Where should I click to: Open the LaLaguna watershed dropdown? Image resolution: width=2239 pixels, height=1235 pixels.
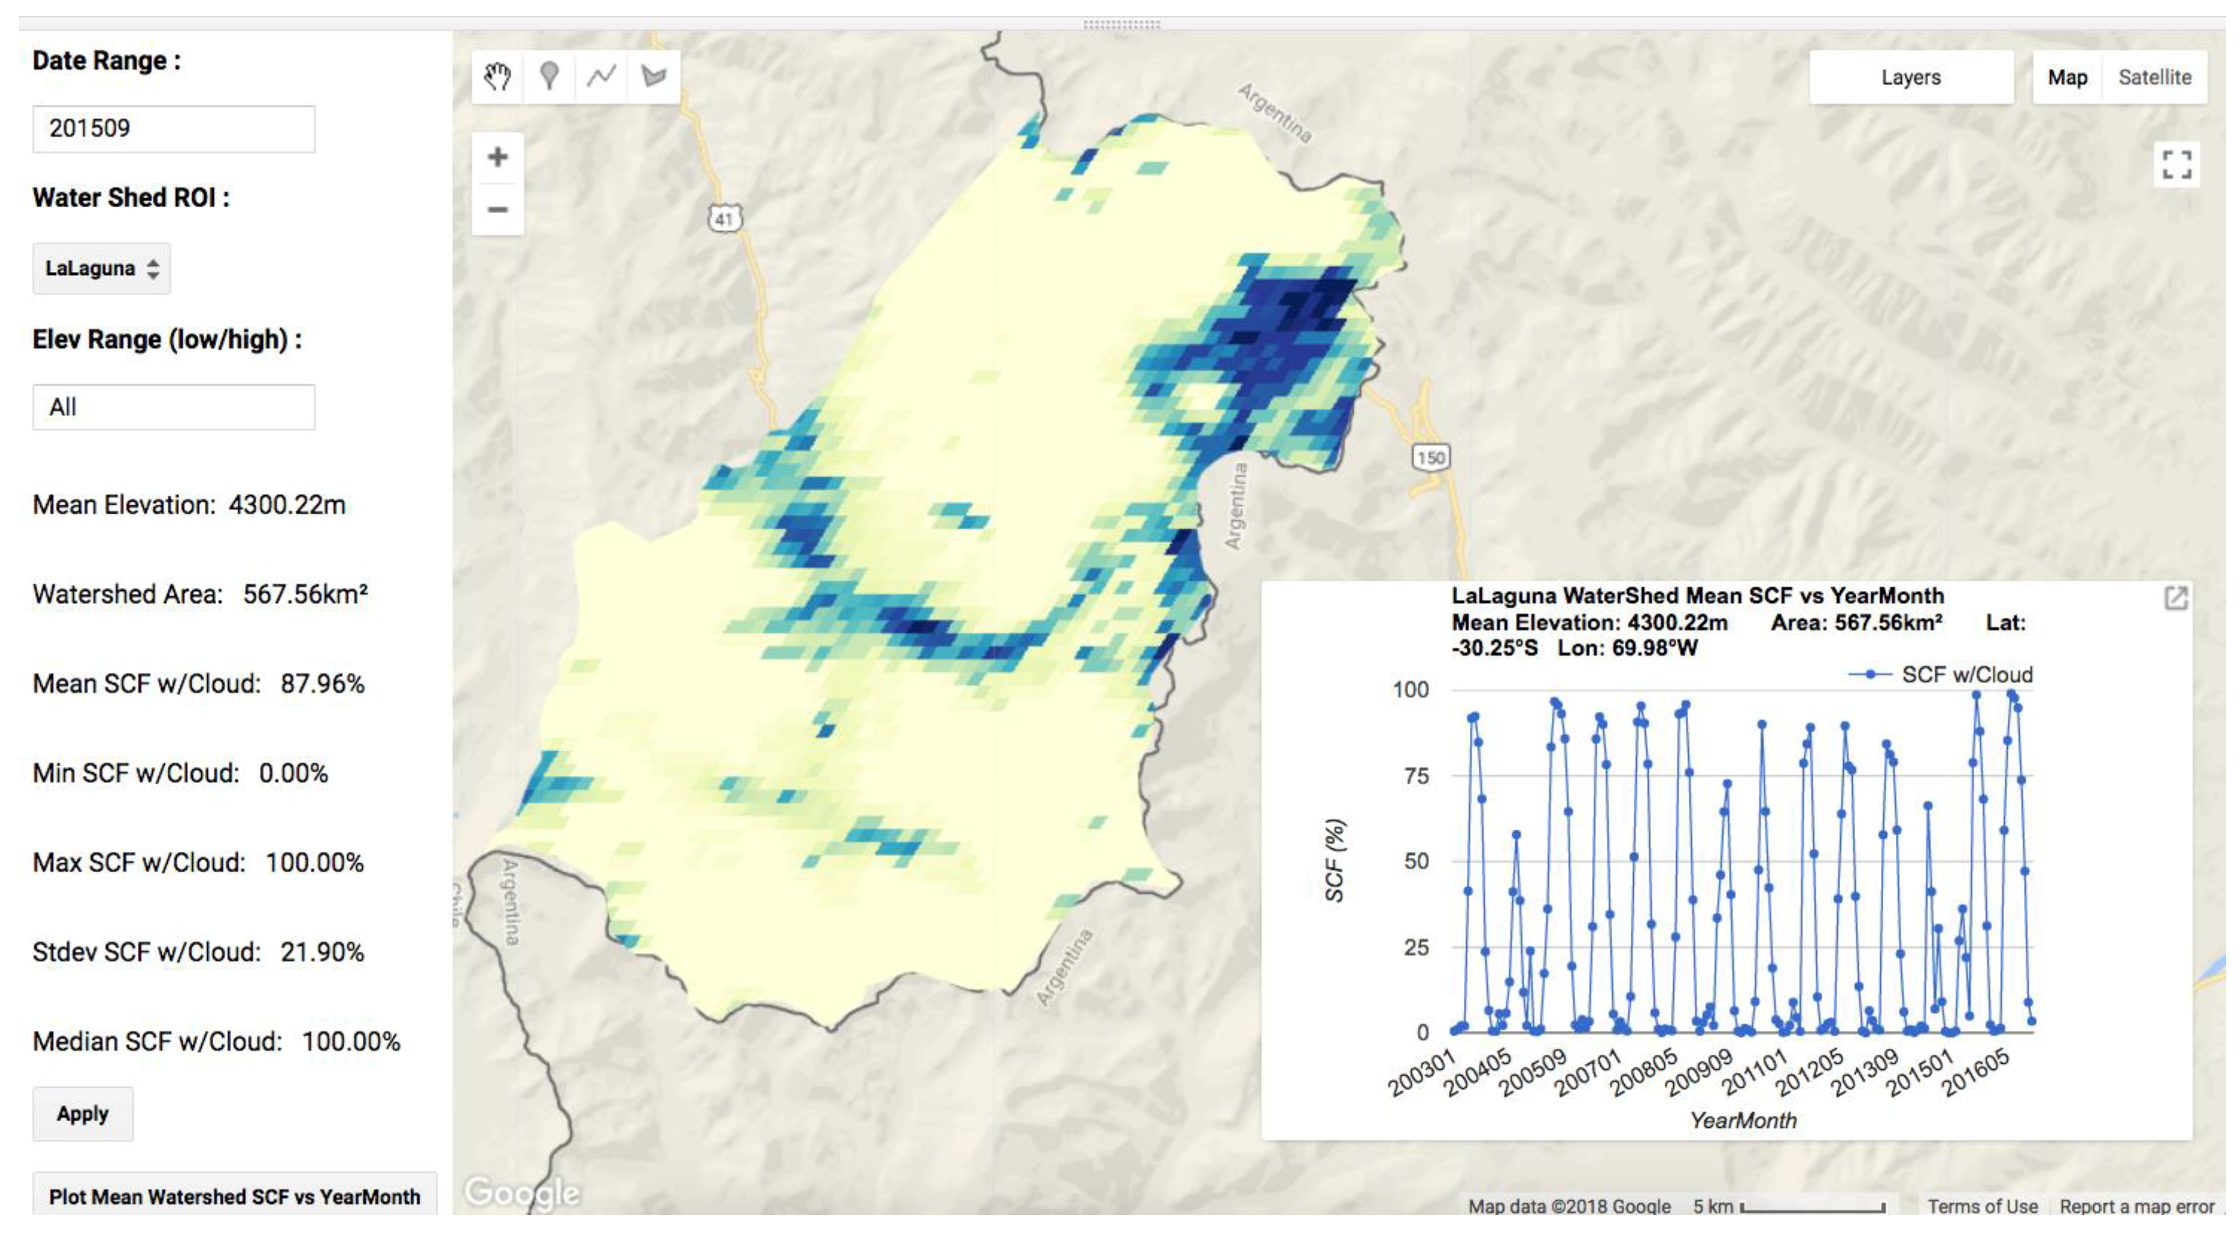pos(101,268)
